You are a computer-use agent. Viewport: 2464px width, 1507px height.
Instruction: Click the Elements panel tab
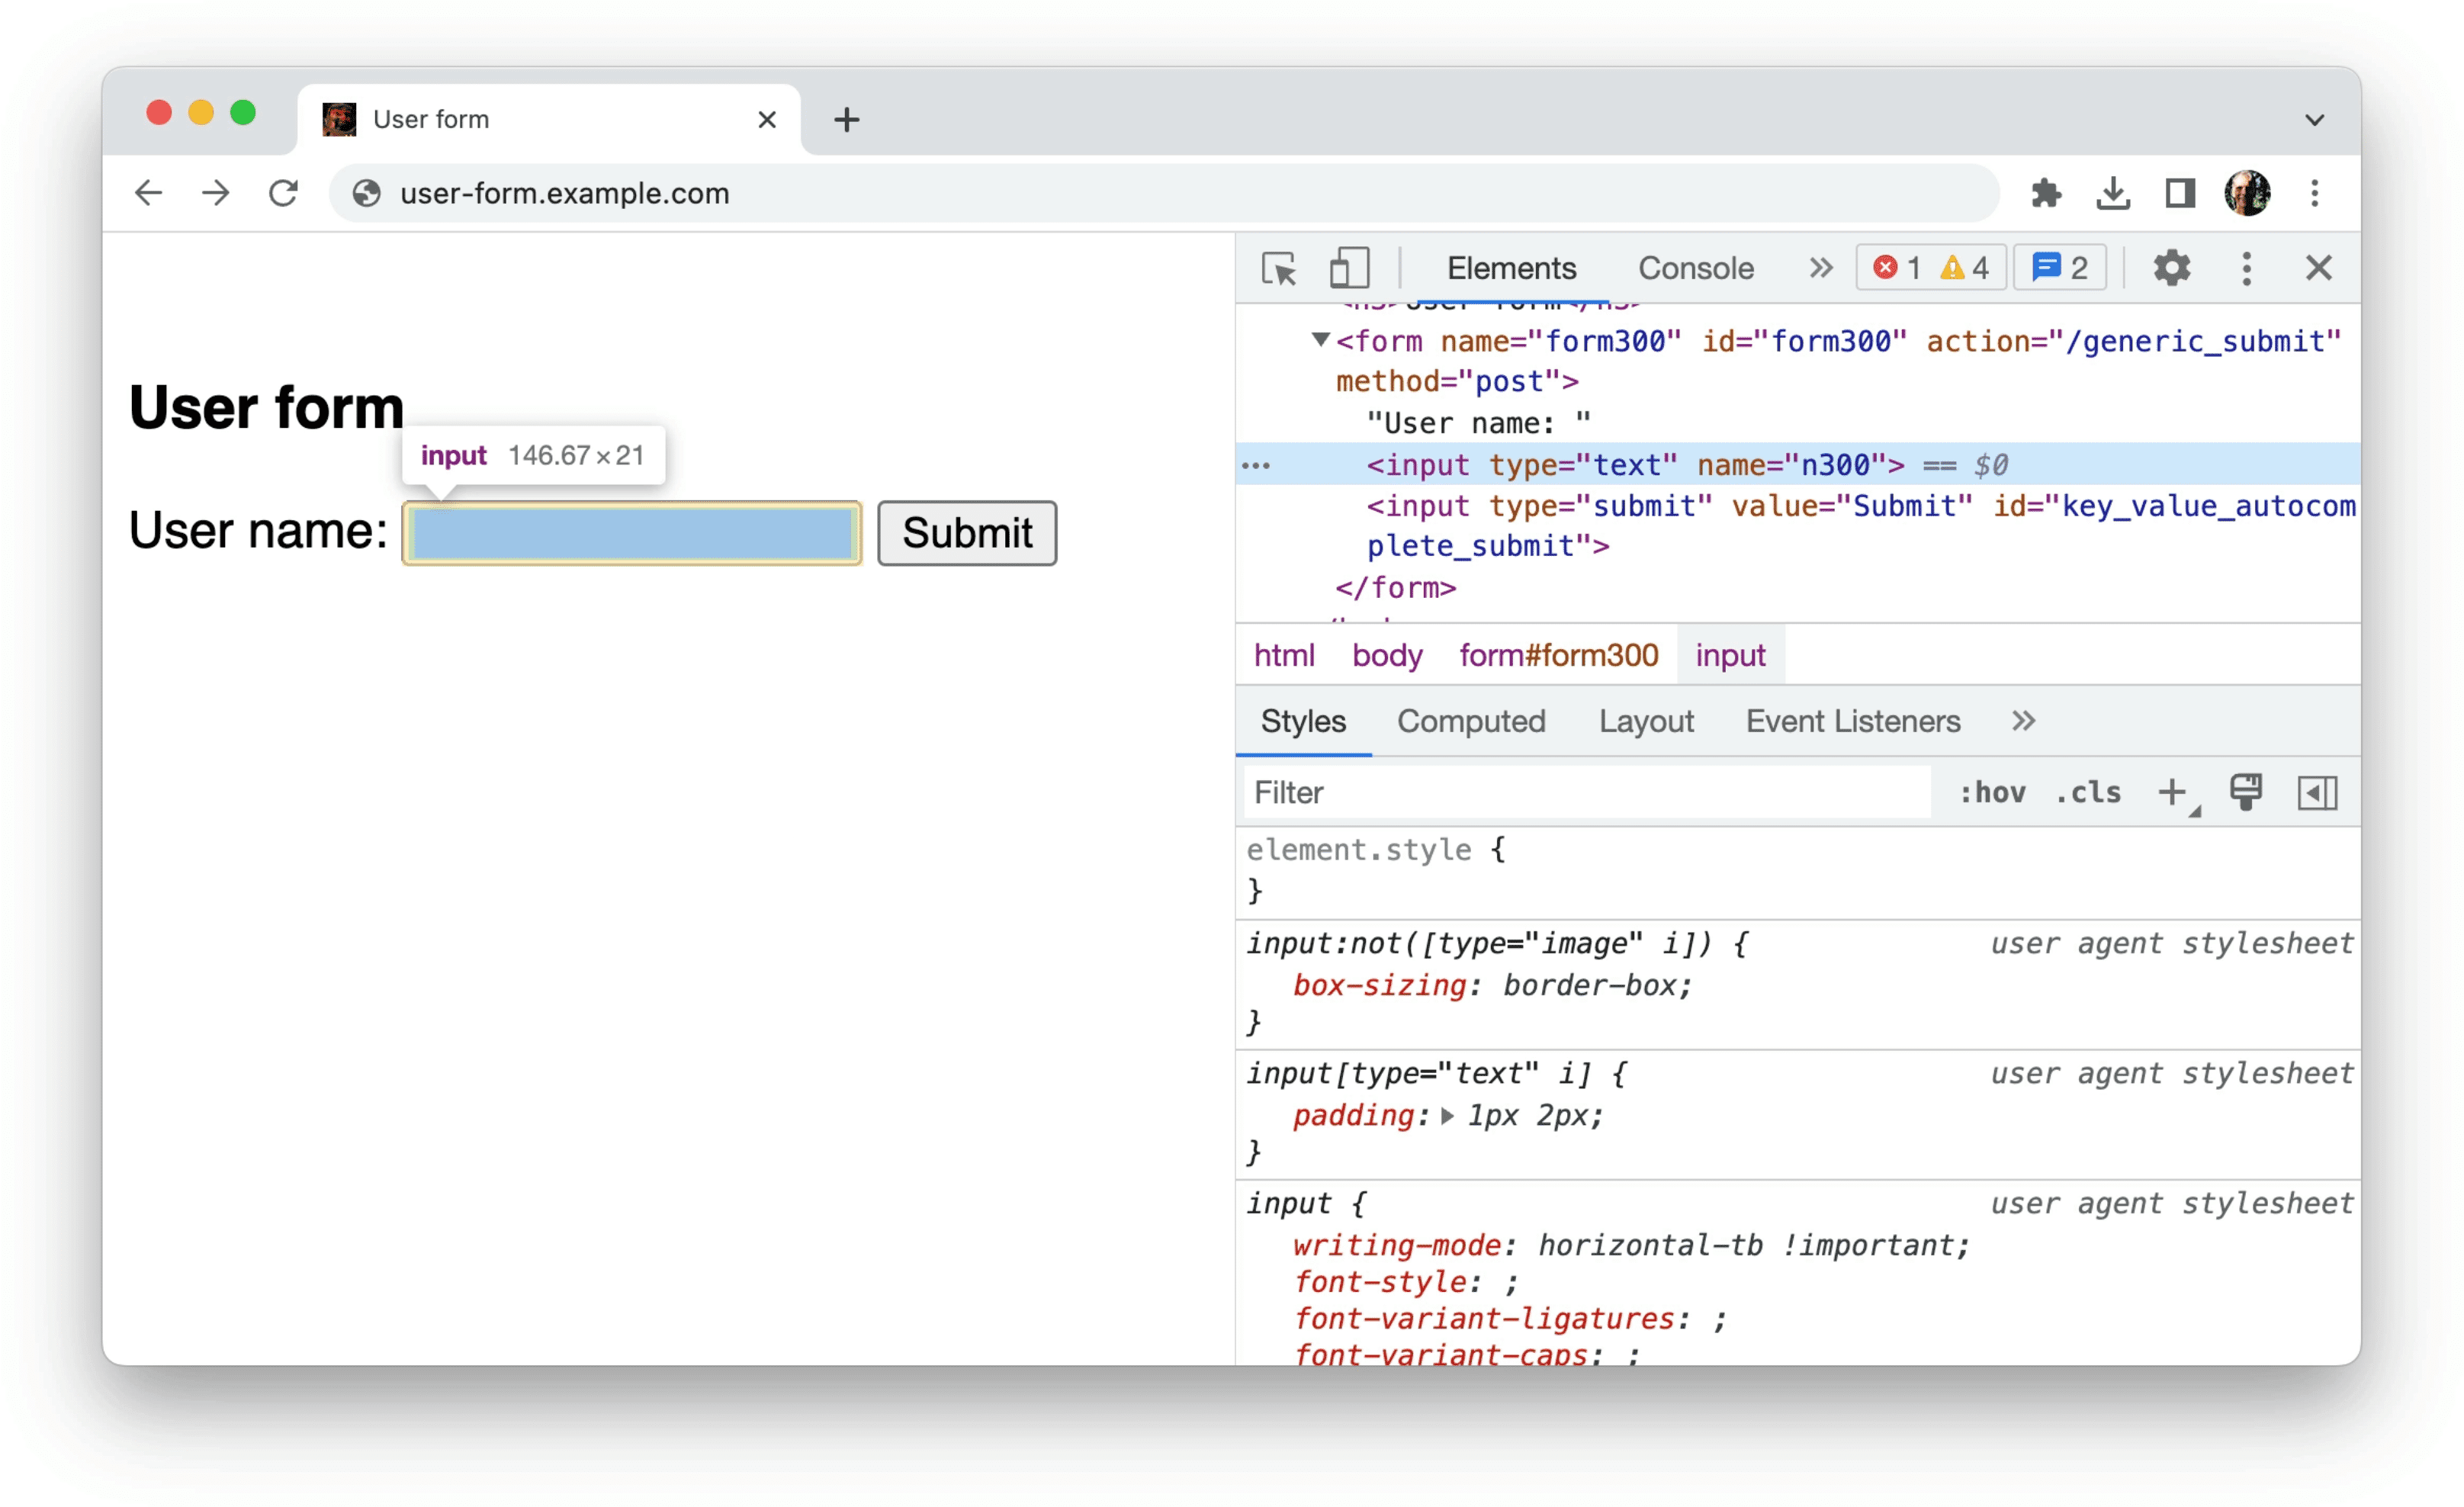pyautogui.click(x=1510, y=268)
